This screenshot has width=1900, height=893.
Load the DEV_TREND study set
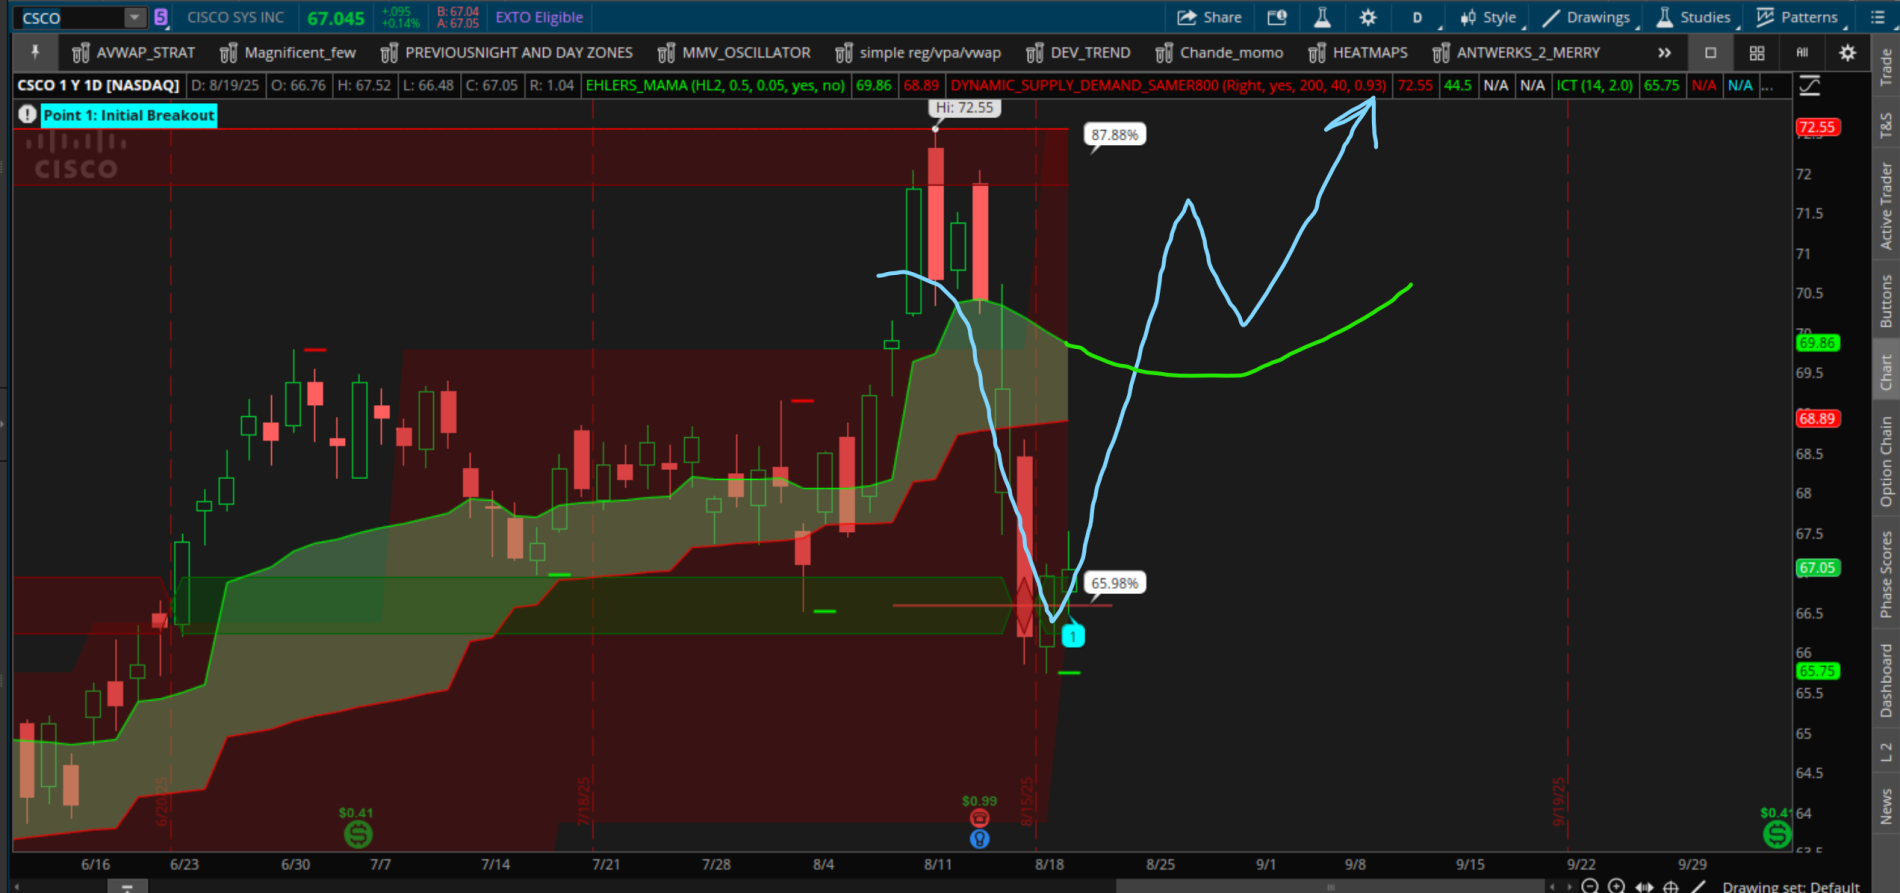click(x=1078, y=53)
